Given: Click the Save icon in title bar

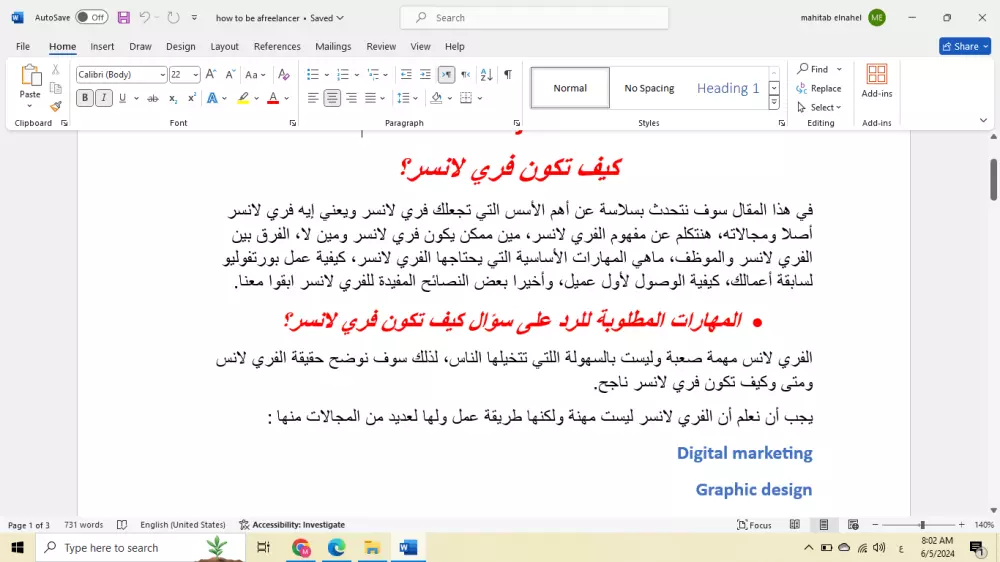Looking at the screenshot, I should (x=124, y=18).
